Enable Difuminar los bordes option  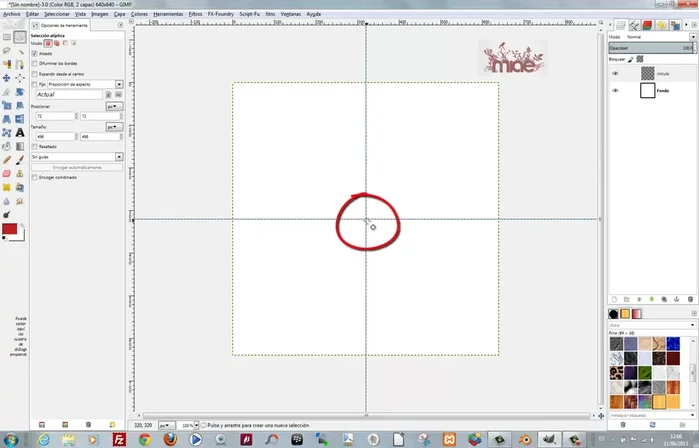pyautogui.click(x=34, y=64)
